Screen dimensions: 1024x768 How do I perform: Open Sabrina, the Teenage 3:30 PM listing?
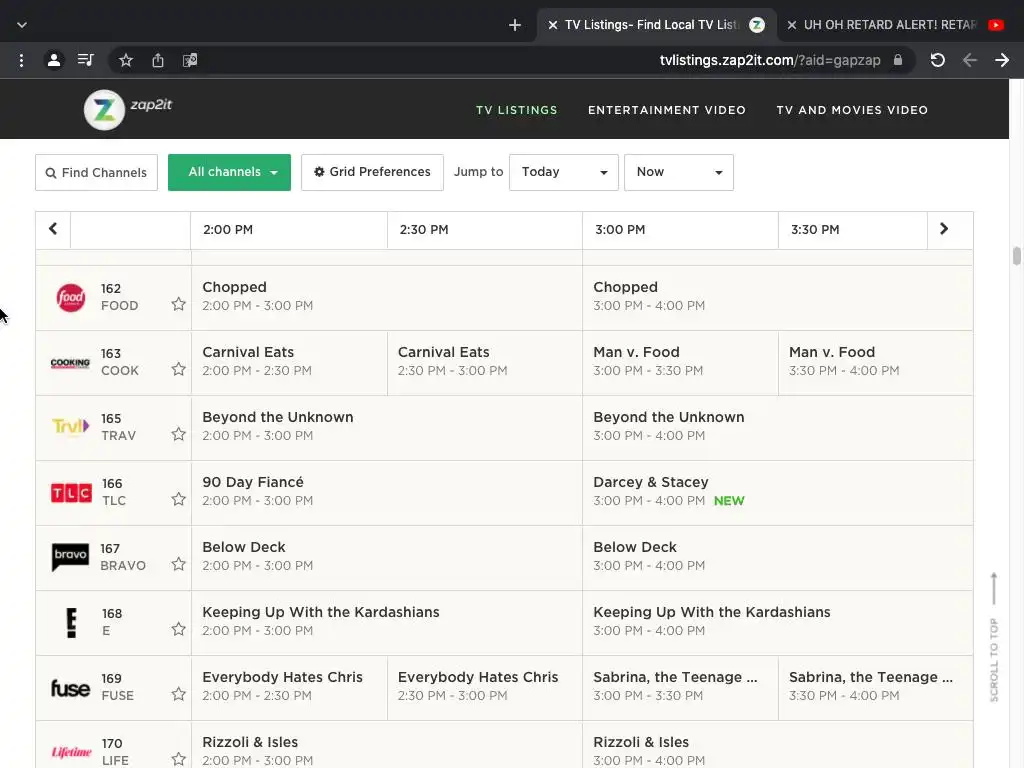[x=875, y=688]
